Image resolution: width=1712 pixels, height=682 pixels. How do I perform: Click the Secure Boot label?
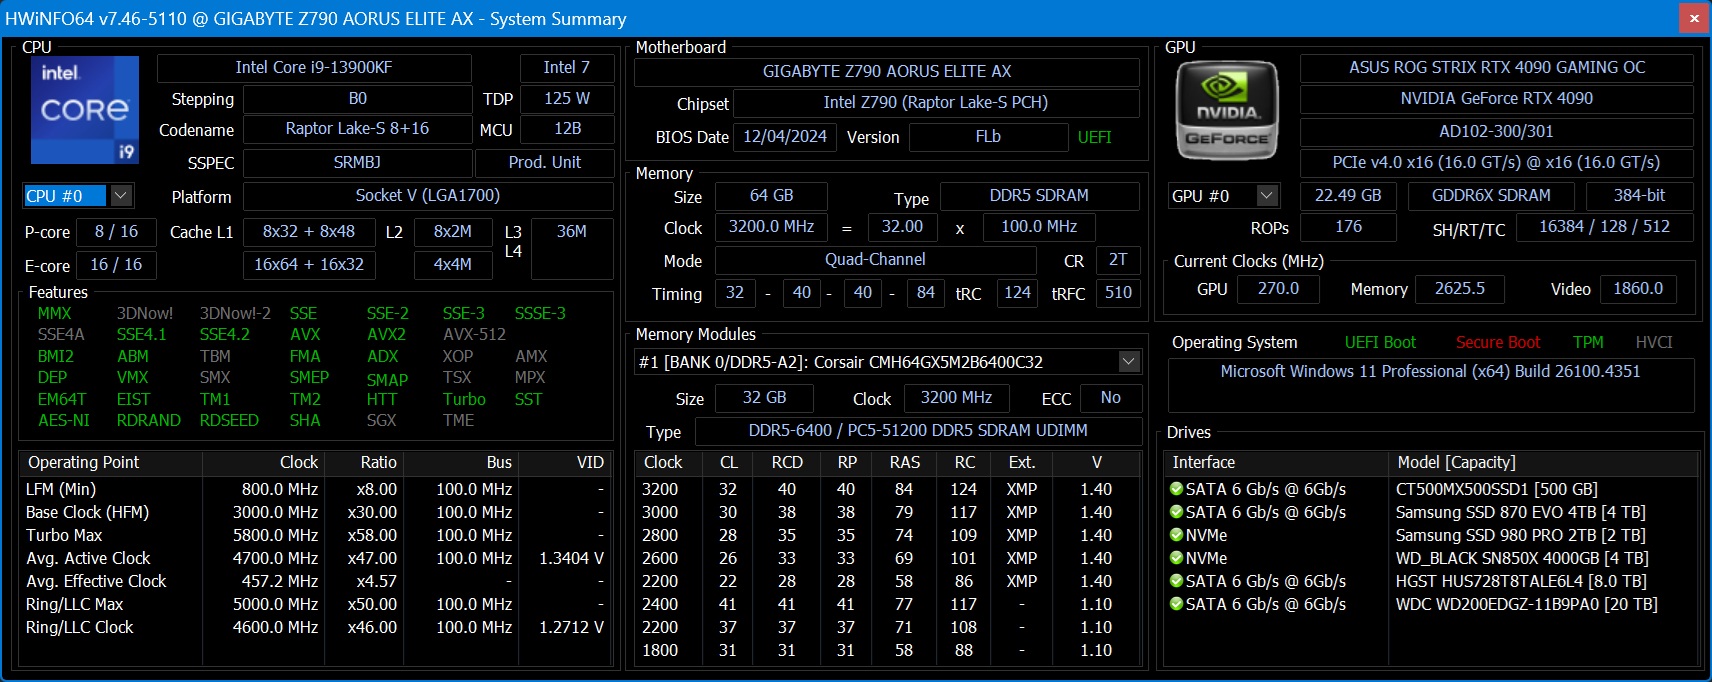tap(1498, 342)
